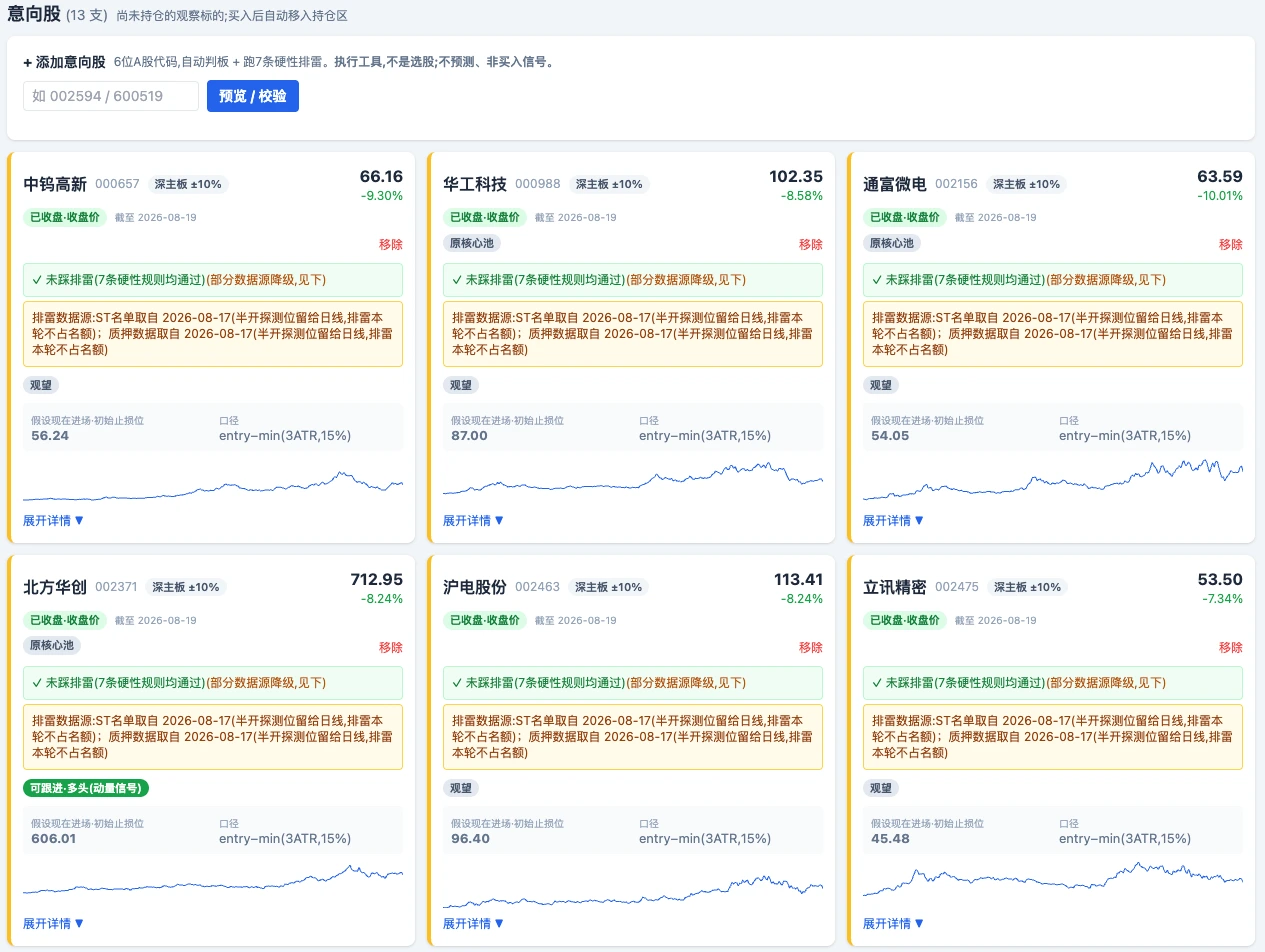
Task: Remove 华工科技 from the watchlist
Action: tap(811, 244)
